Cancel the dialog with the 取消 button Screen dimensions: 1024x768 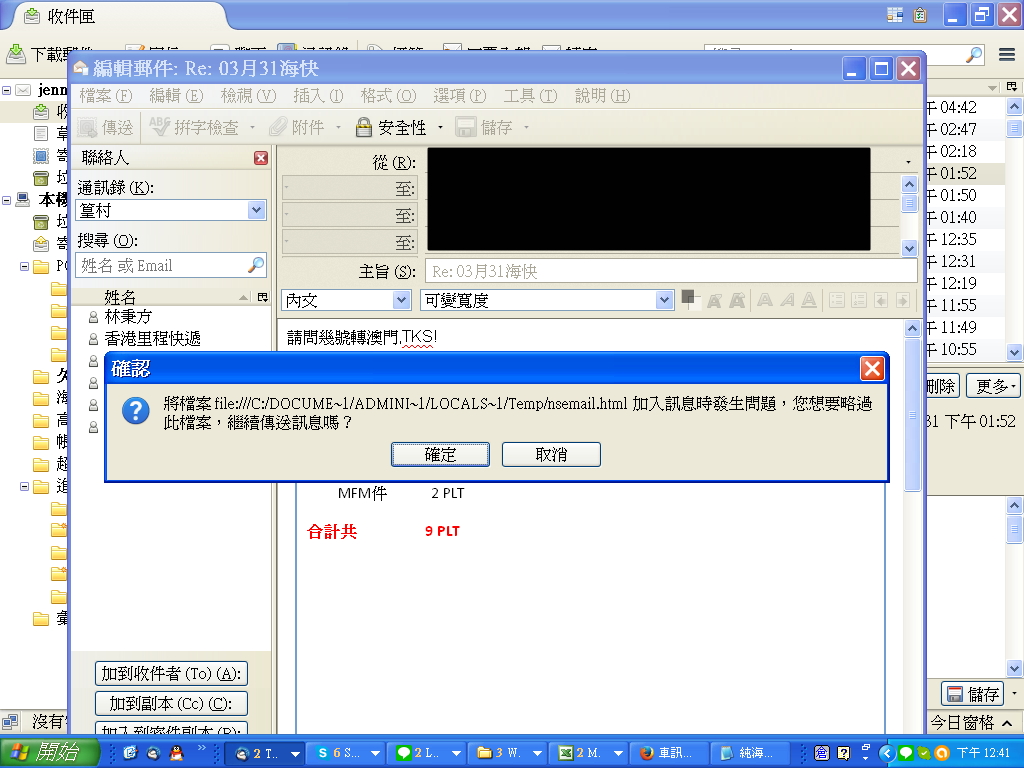551,455
